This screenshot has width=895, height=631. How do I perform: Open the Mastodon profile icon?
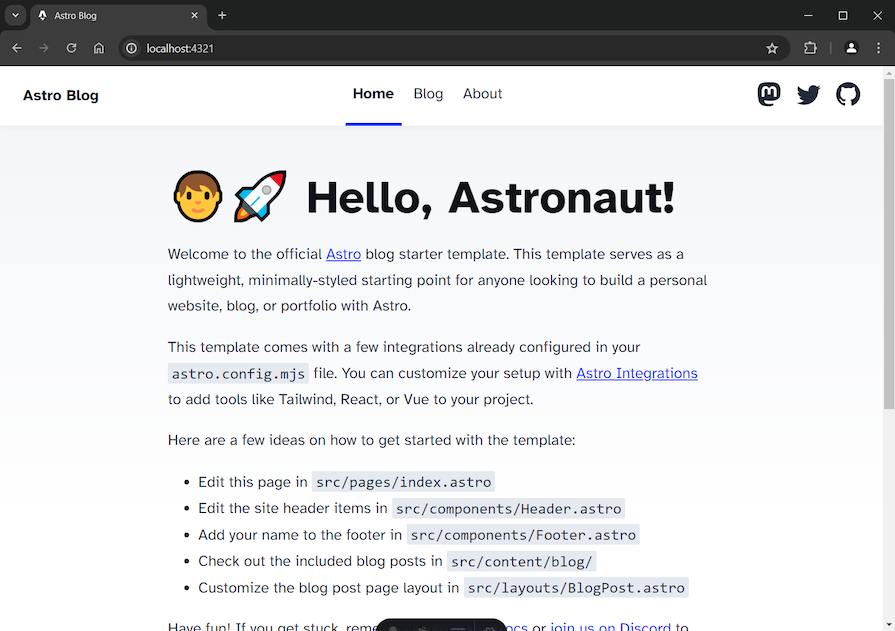(768, 94)
